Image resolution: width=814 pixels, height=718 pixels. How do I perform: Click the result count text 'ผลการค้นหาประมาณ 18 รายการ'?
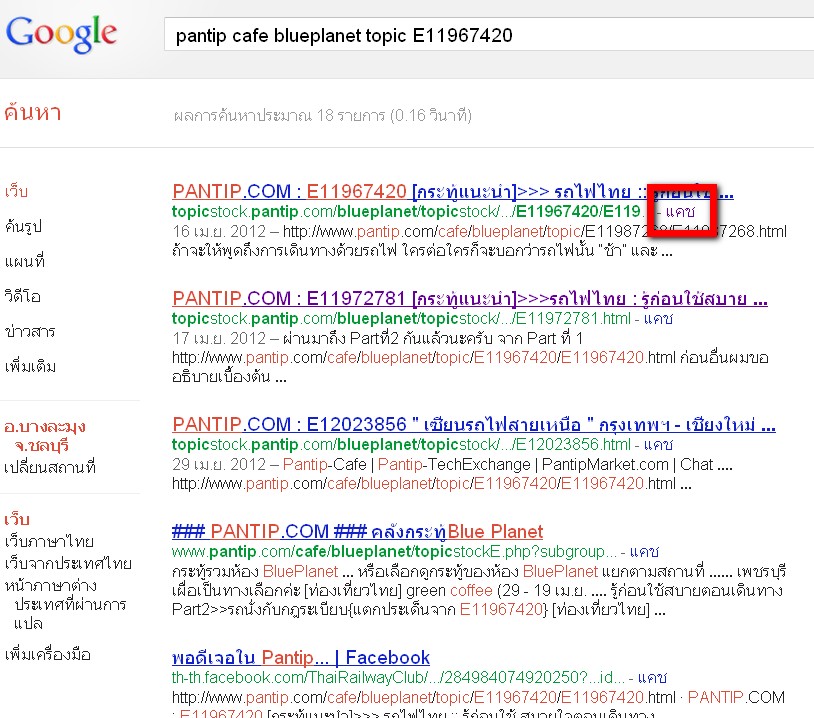(279, 115)
